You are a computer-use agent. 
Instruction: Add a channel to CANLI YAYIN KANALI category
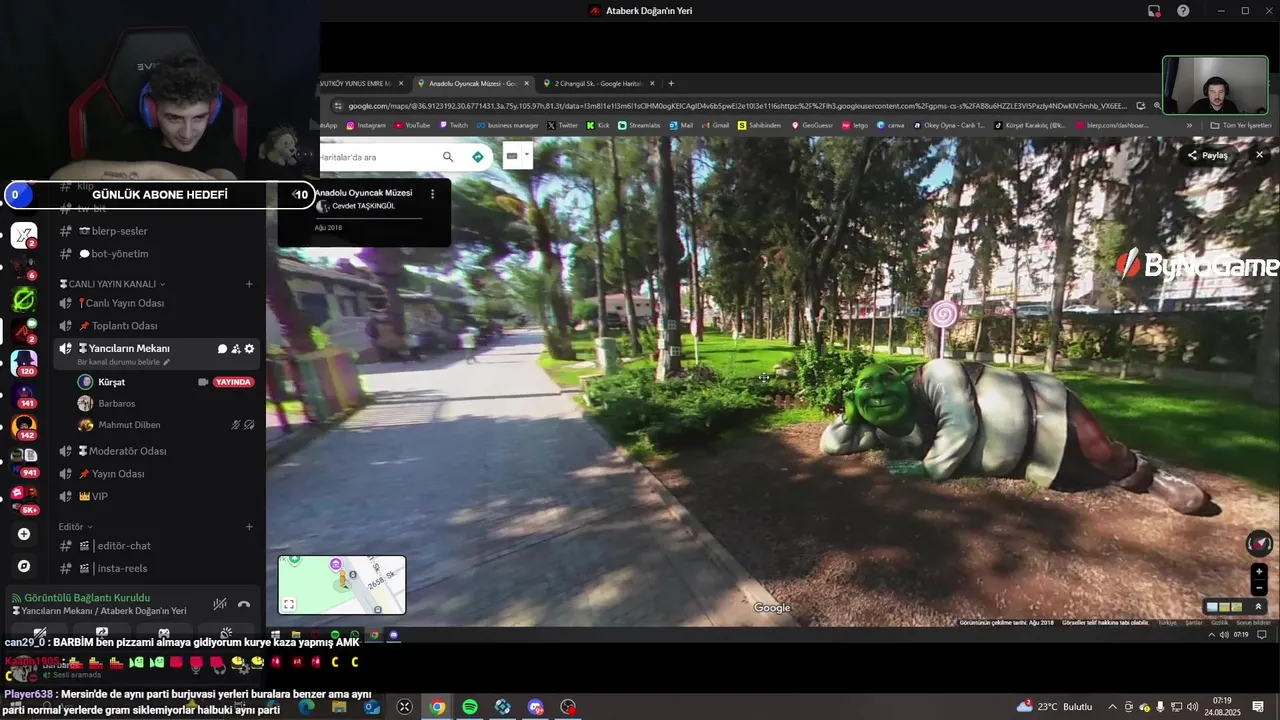(x=249, y=284)
